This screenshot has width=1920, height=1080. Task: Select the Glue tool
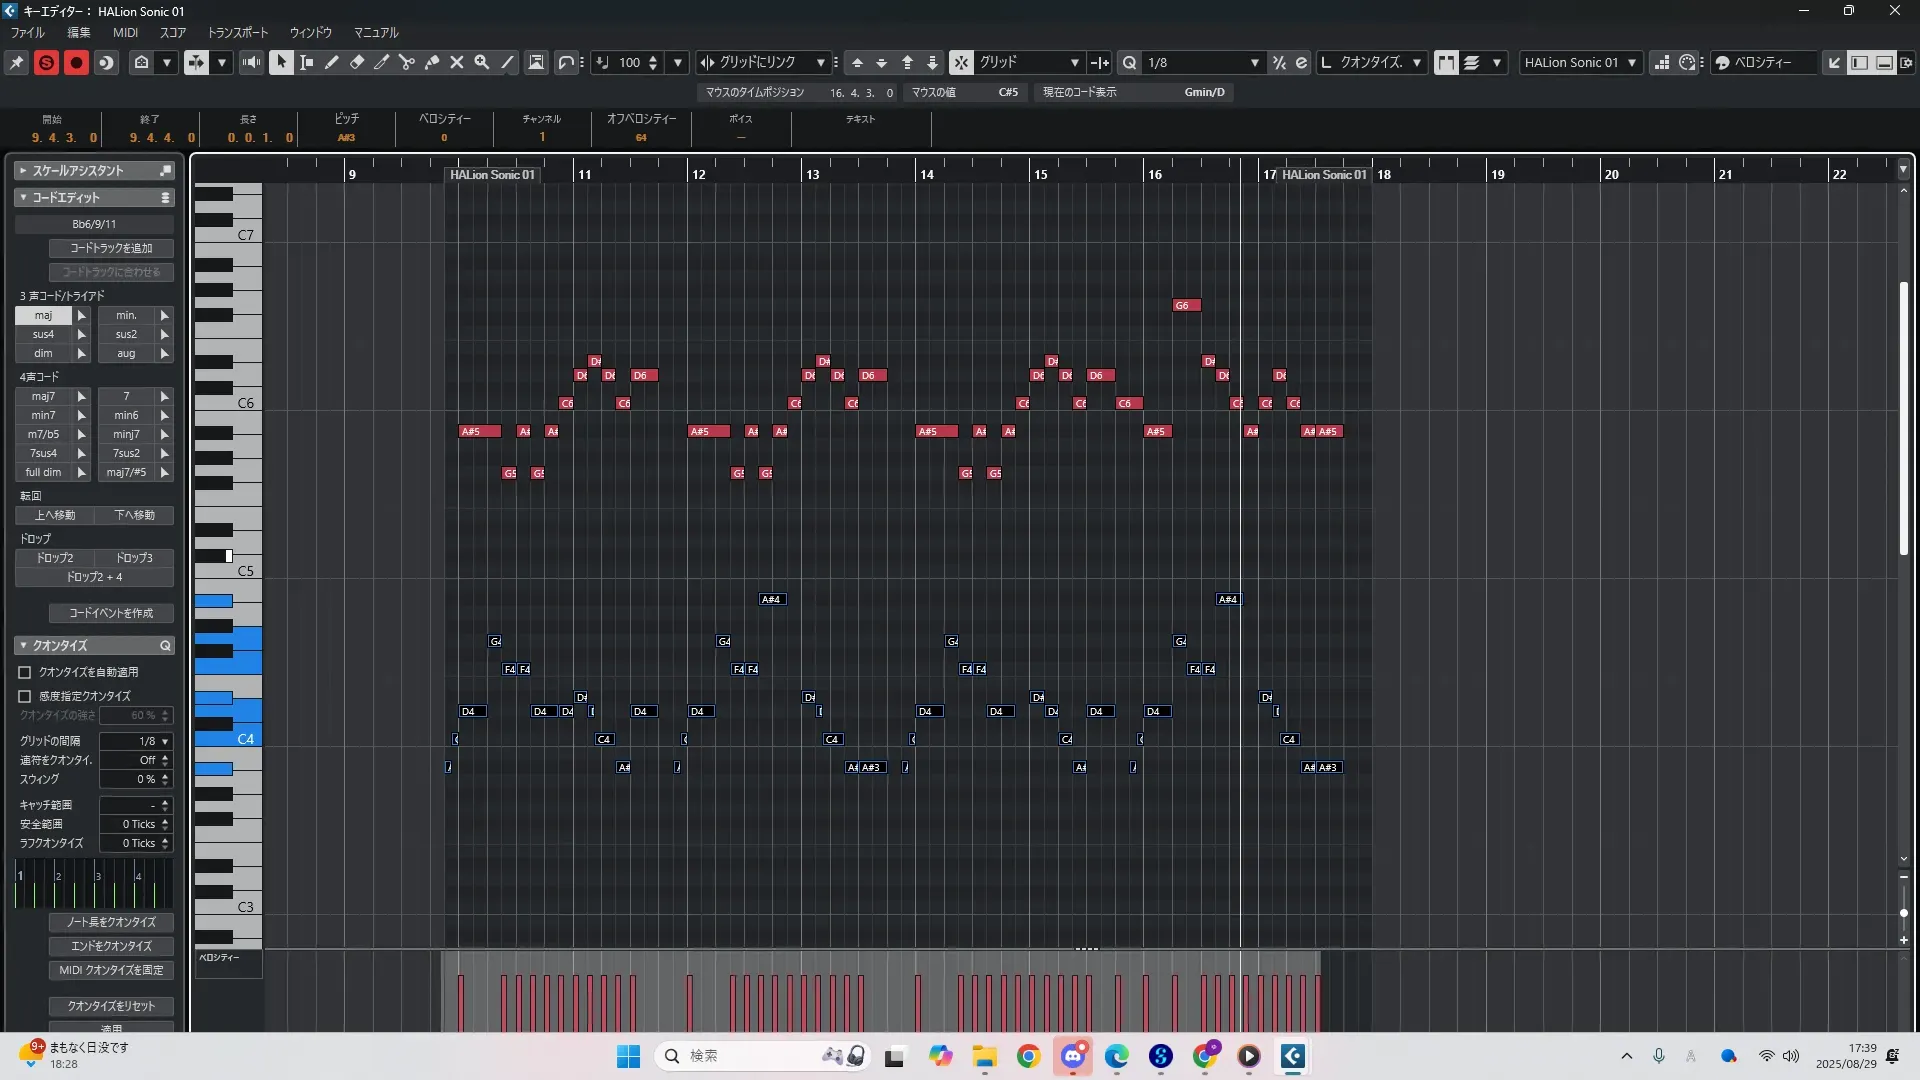[x=432, y=62]
